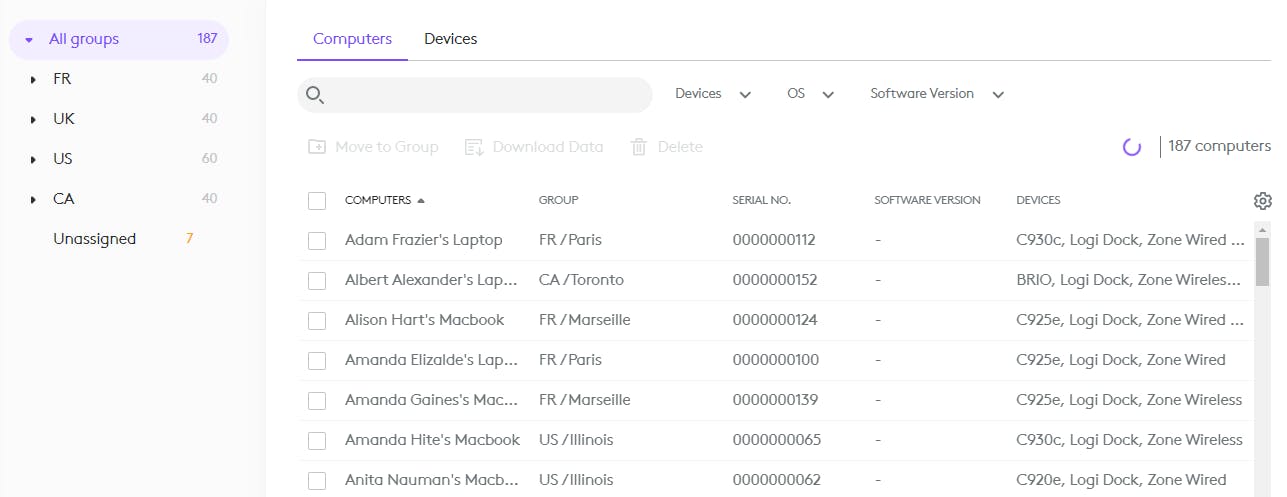The width and height of the screenshot is (1287, 497).
Task: Click the Move to Group folder icon
Action: click(x=317, y=147)
